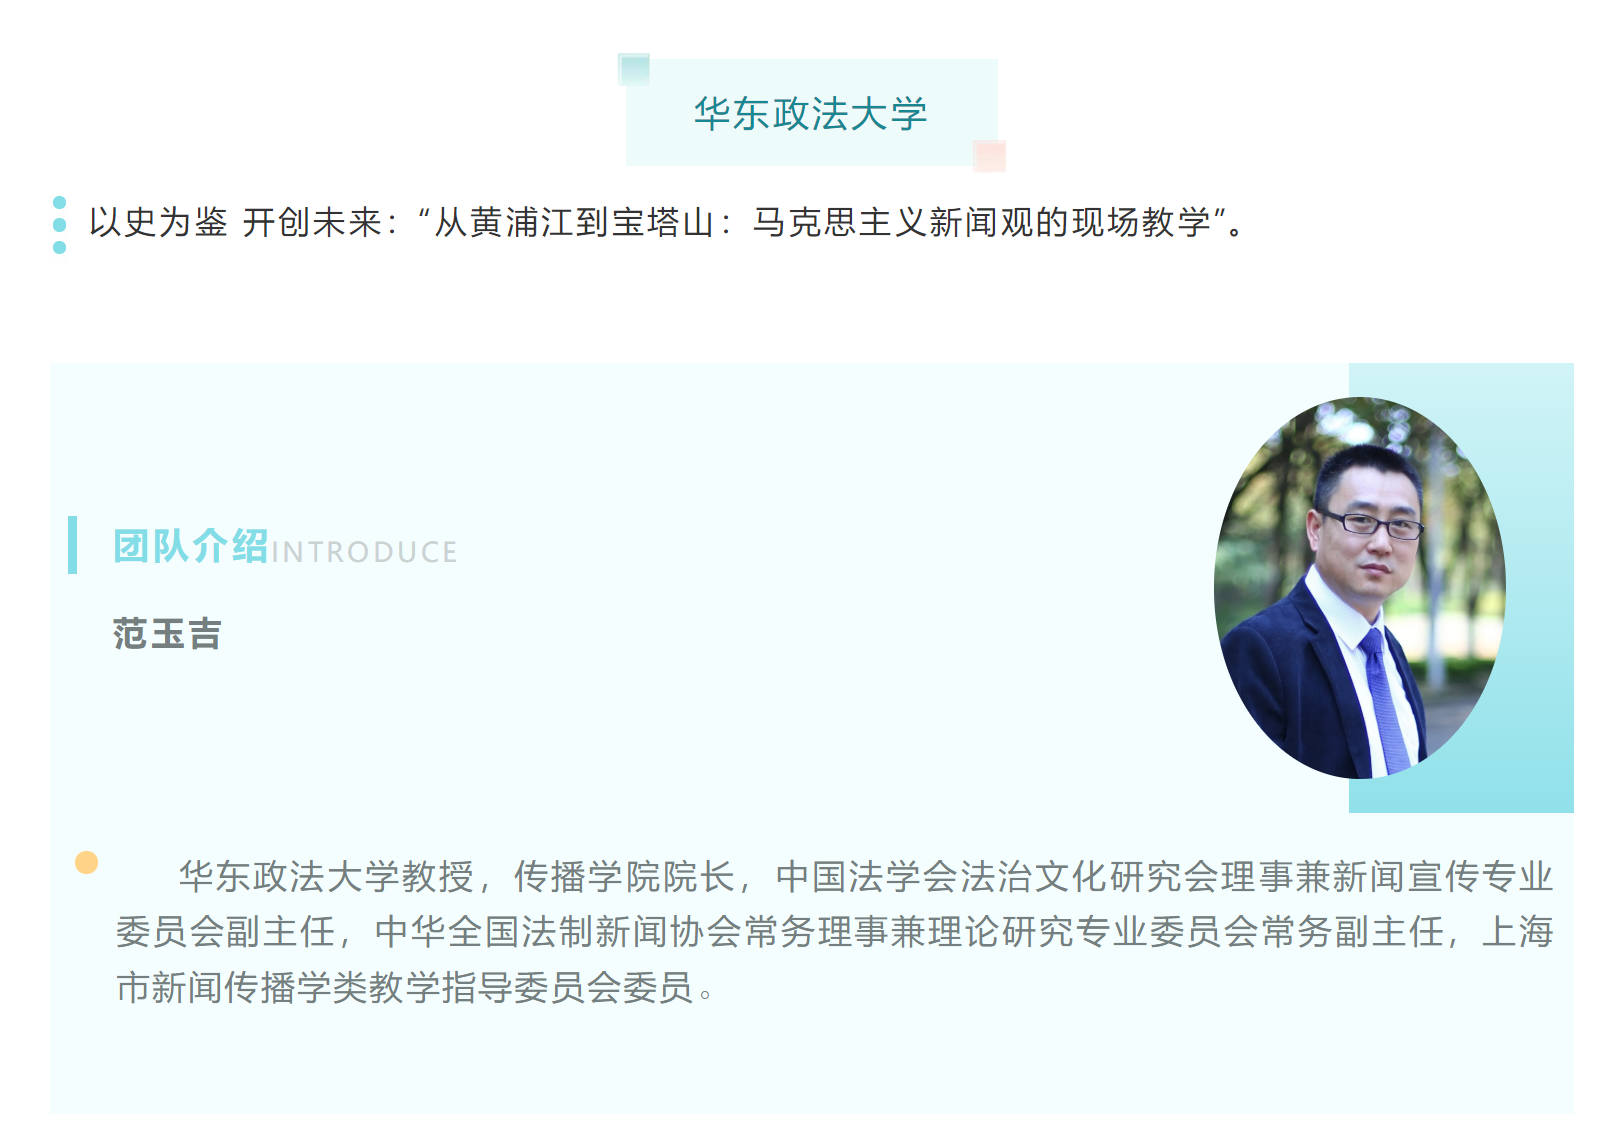
Task: Click the INTRODUCE subtitle text
Action: pyautogui.click(x=365, y=552)
